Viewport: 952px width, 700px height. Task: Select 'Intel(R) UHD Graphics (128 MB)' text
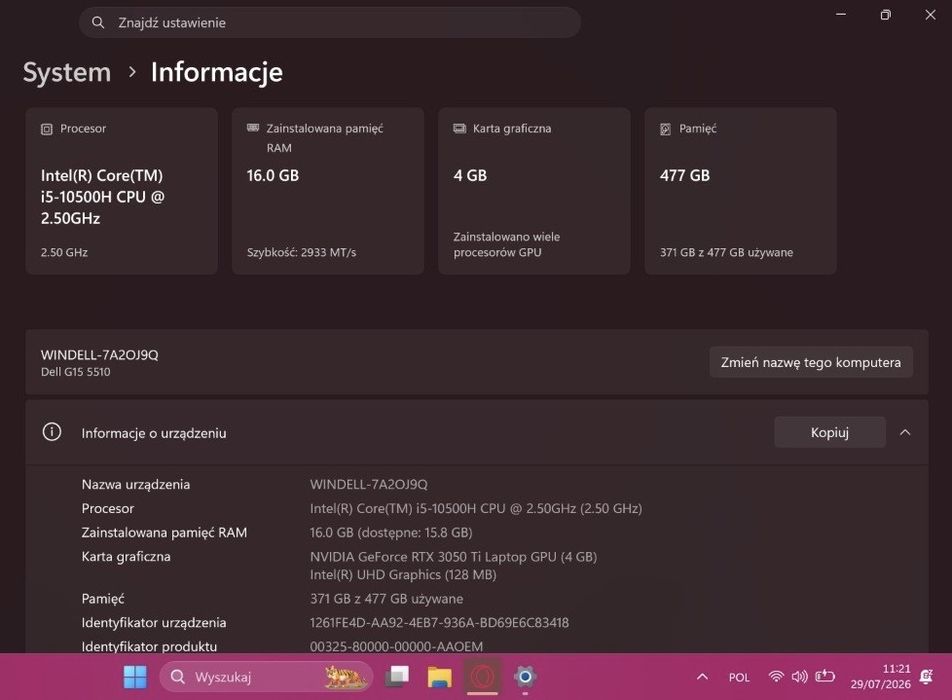point(403,574)
